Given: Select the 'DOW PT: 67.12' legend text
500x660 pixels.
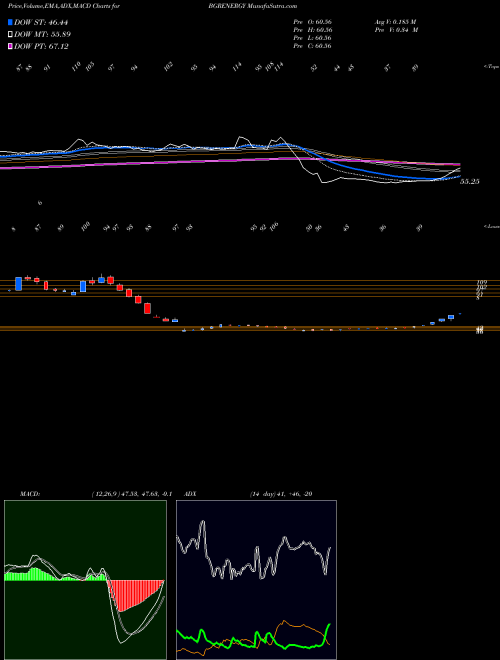Looking at the screenshot, I should [41, 46].
